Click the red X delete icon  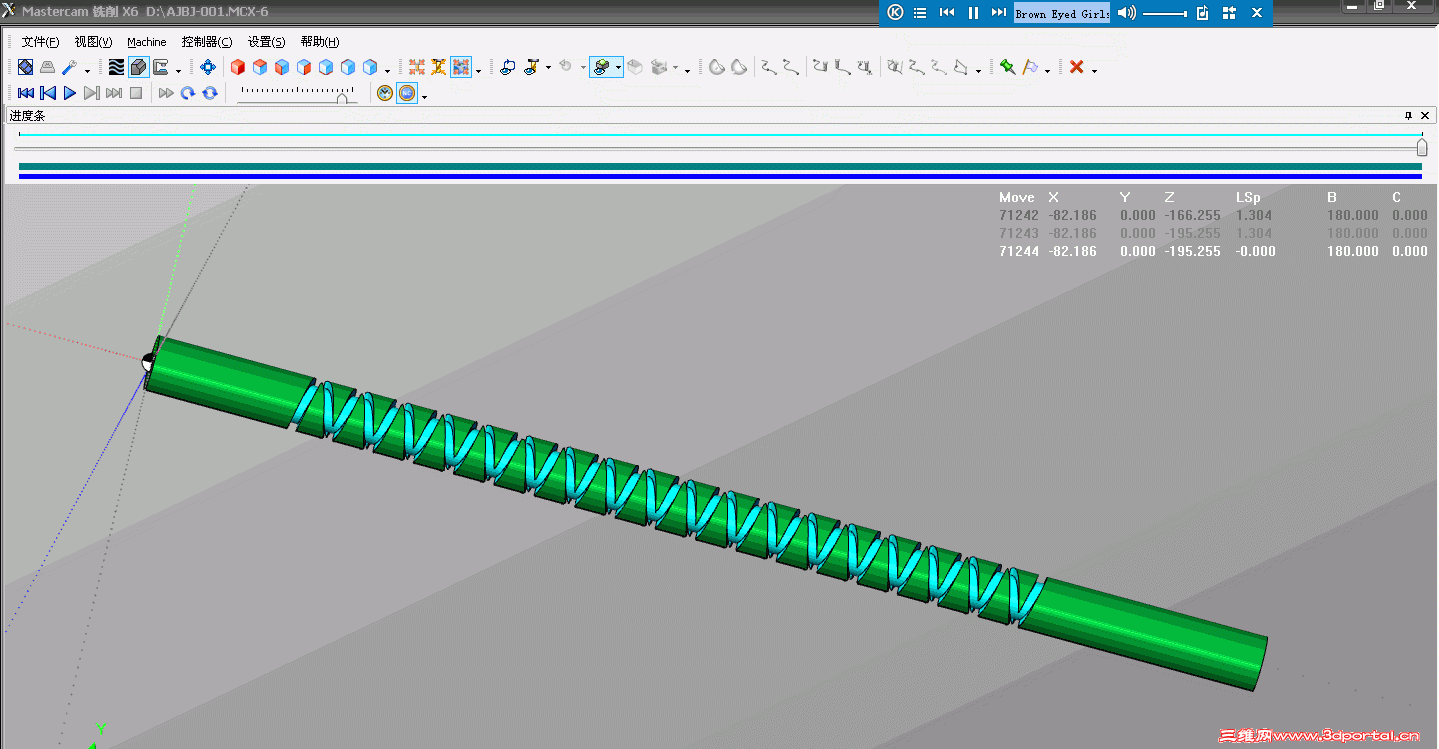point(1076,67)
